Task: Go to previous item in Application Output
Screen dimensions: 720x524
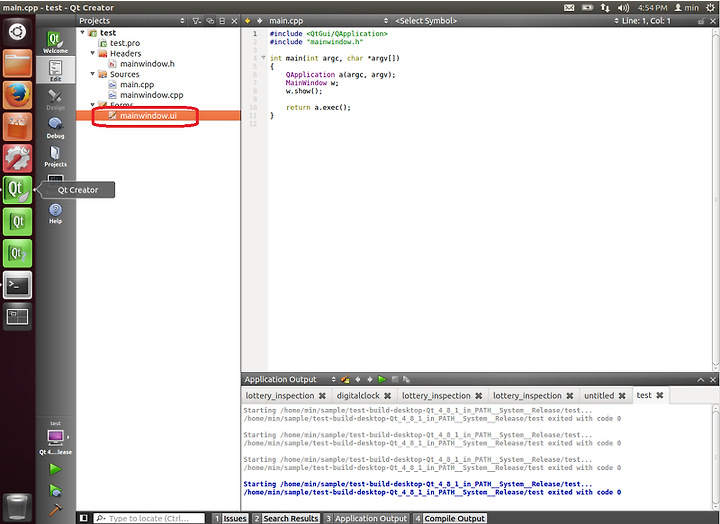Action: pyautogui.click(x=358, y=379)
